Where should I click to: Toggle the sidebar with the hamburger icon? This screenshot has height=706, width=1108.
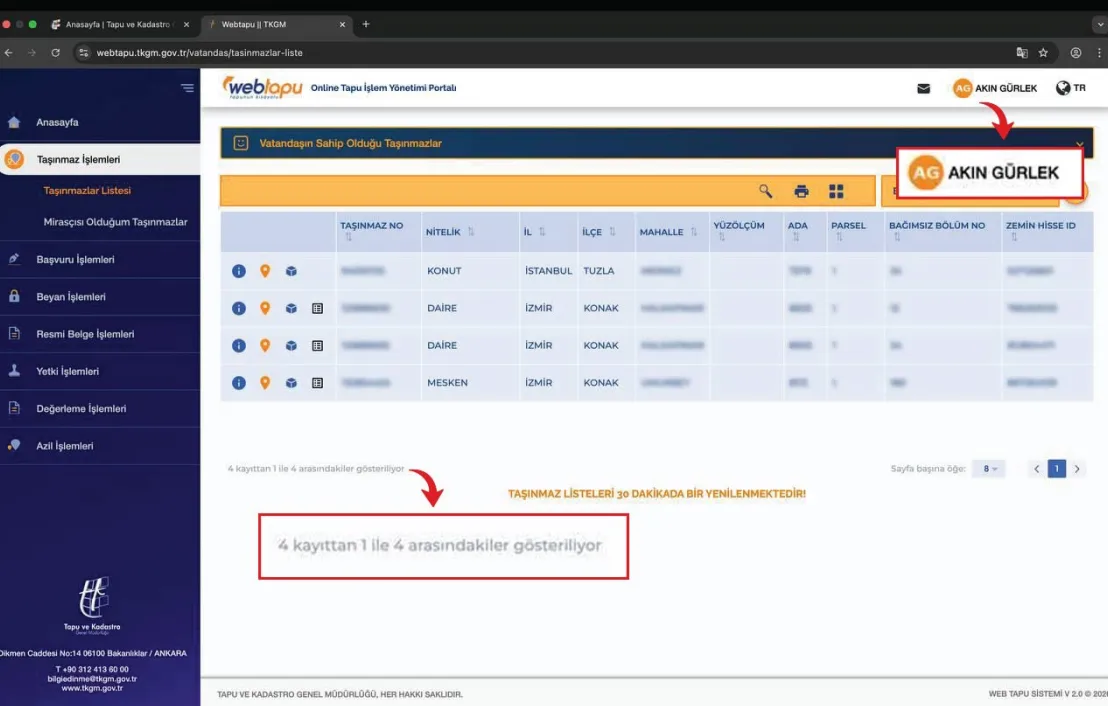tap(186, 87)
